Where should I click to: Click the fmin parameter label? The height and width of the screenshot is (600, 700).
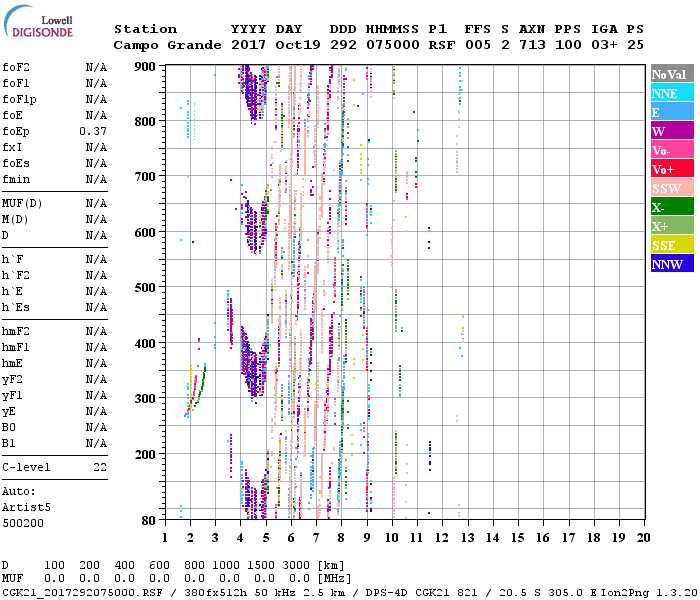click(x=16, y=179)
